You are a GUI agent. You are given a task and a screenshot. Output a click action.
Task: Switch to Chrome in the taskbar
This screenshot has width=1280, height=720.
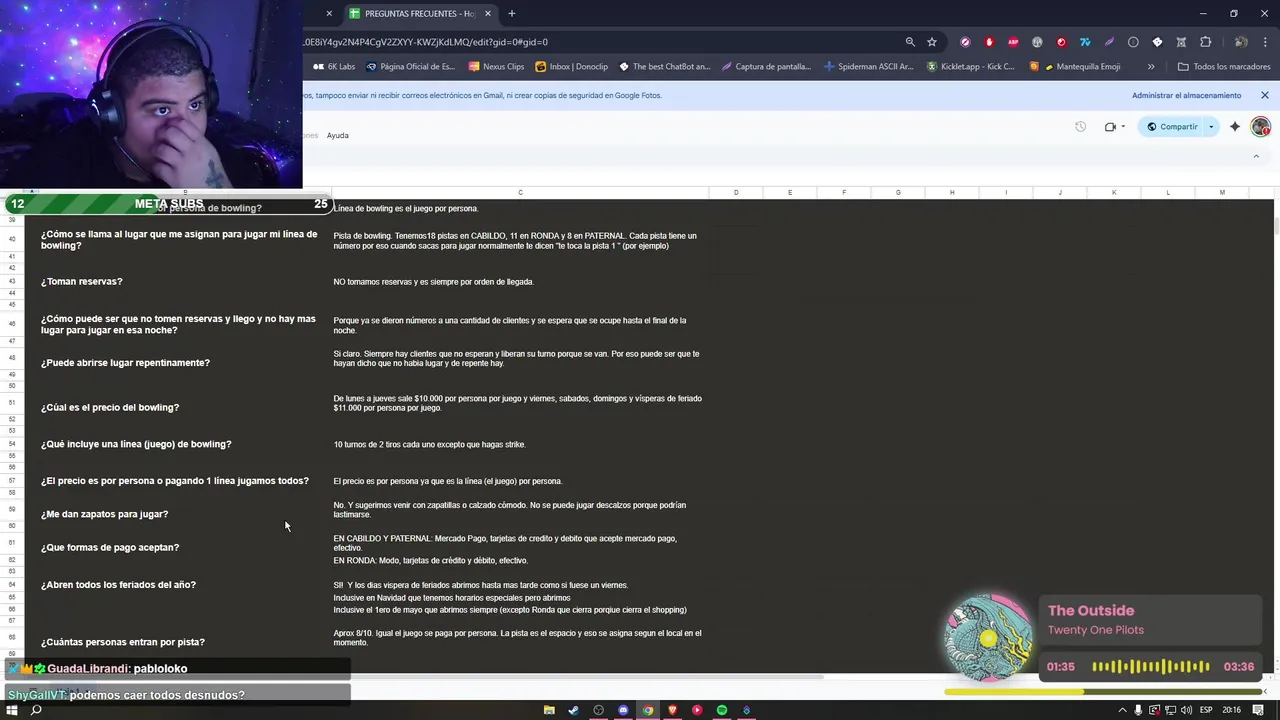(x=648, y=710)
